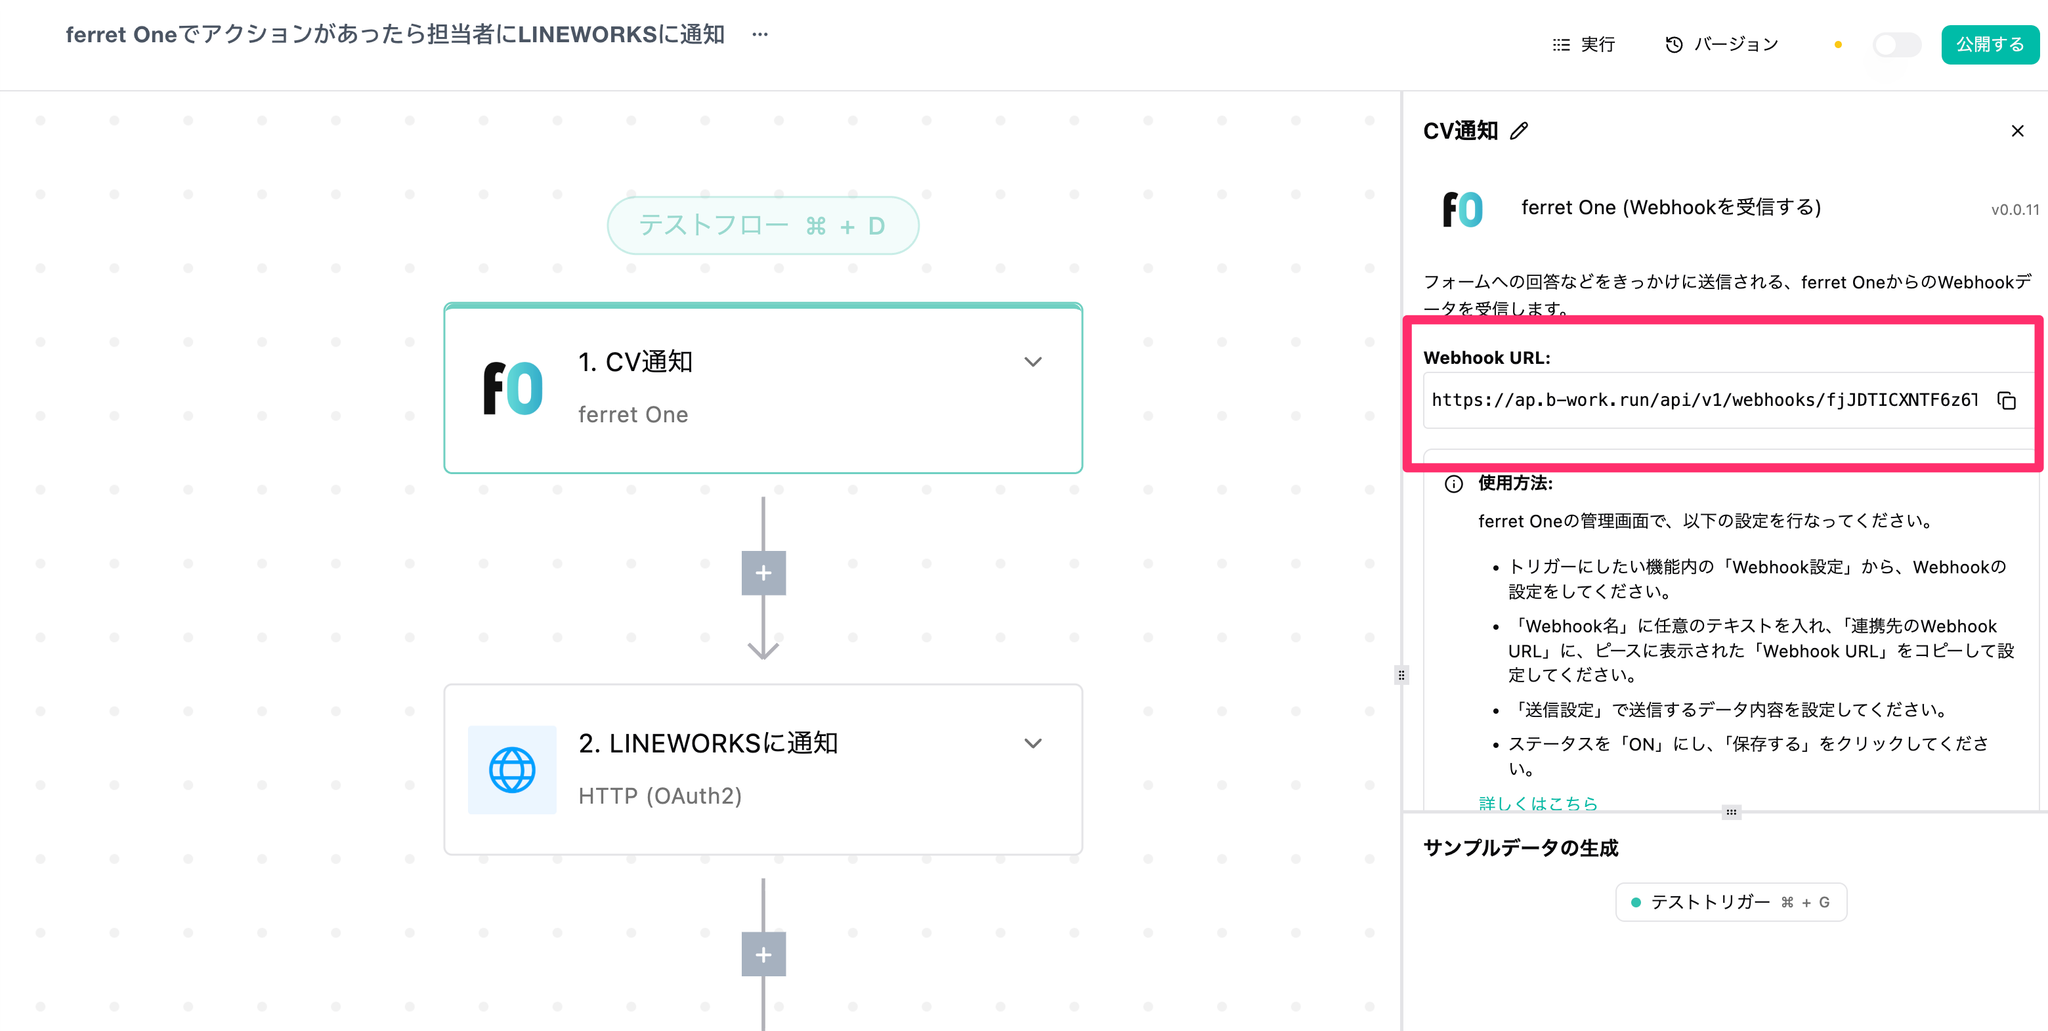
Task: Add a step below LINEWORKSに通知
Action: 763,955
